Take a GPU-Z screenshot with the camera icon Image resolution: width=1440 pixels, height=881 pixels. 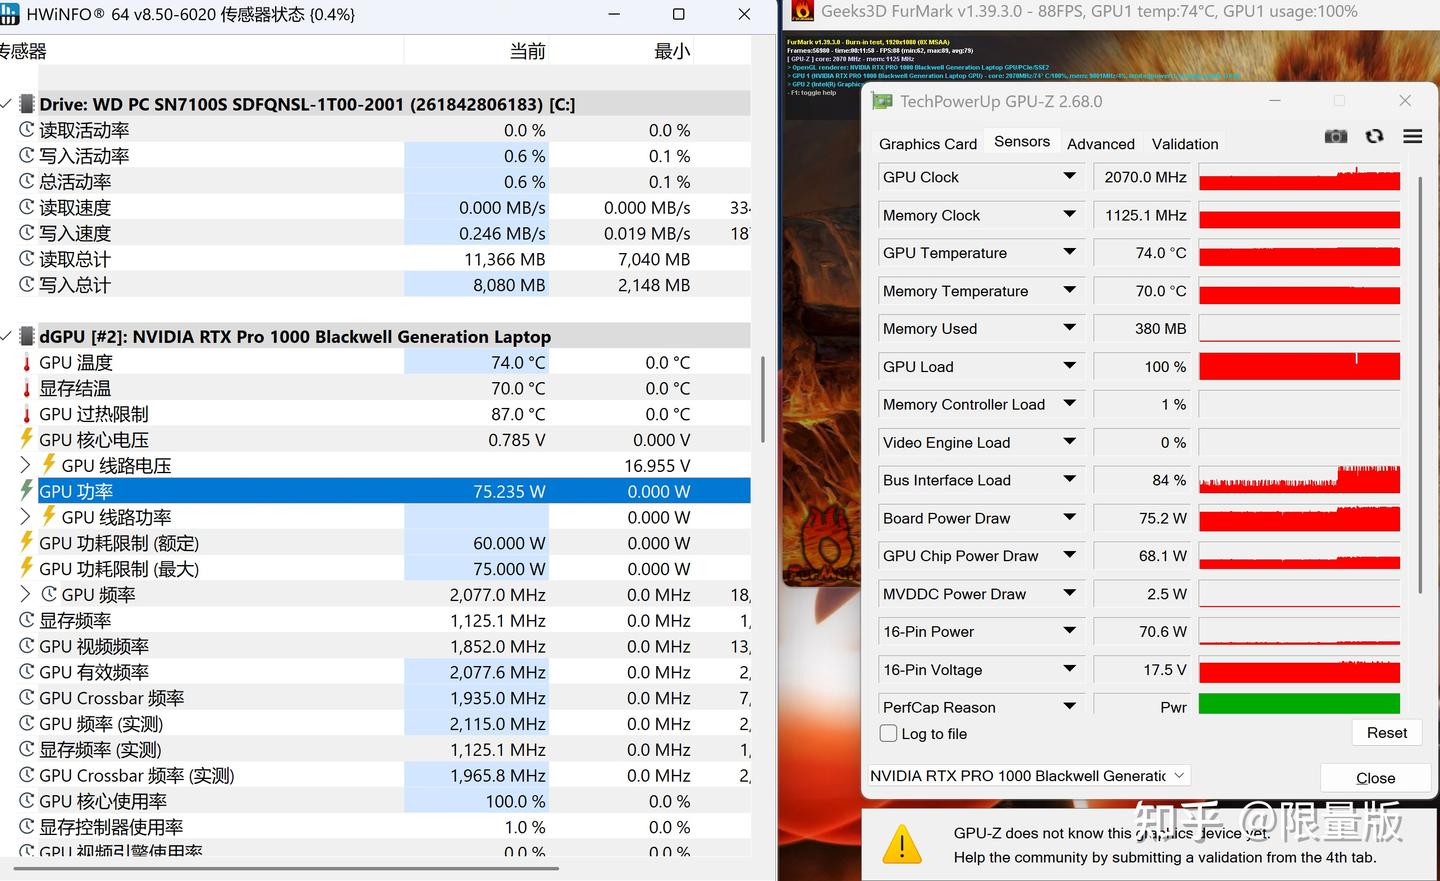[x=1336, y=136]
